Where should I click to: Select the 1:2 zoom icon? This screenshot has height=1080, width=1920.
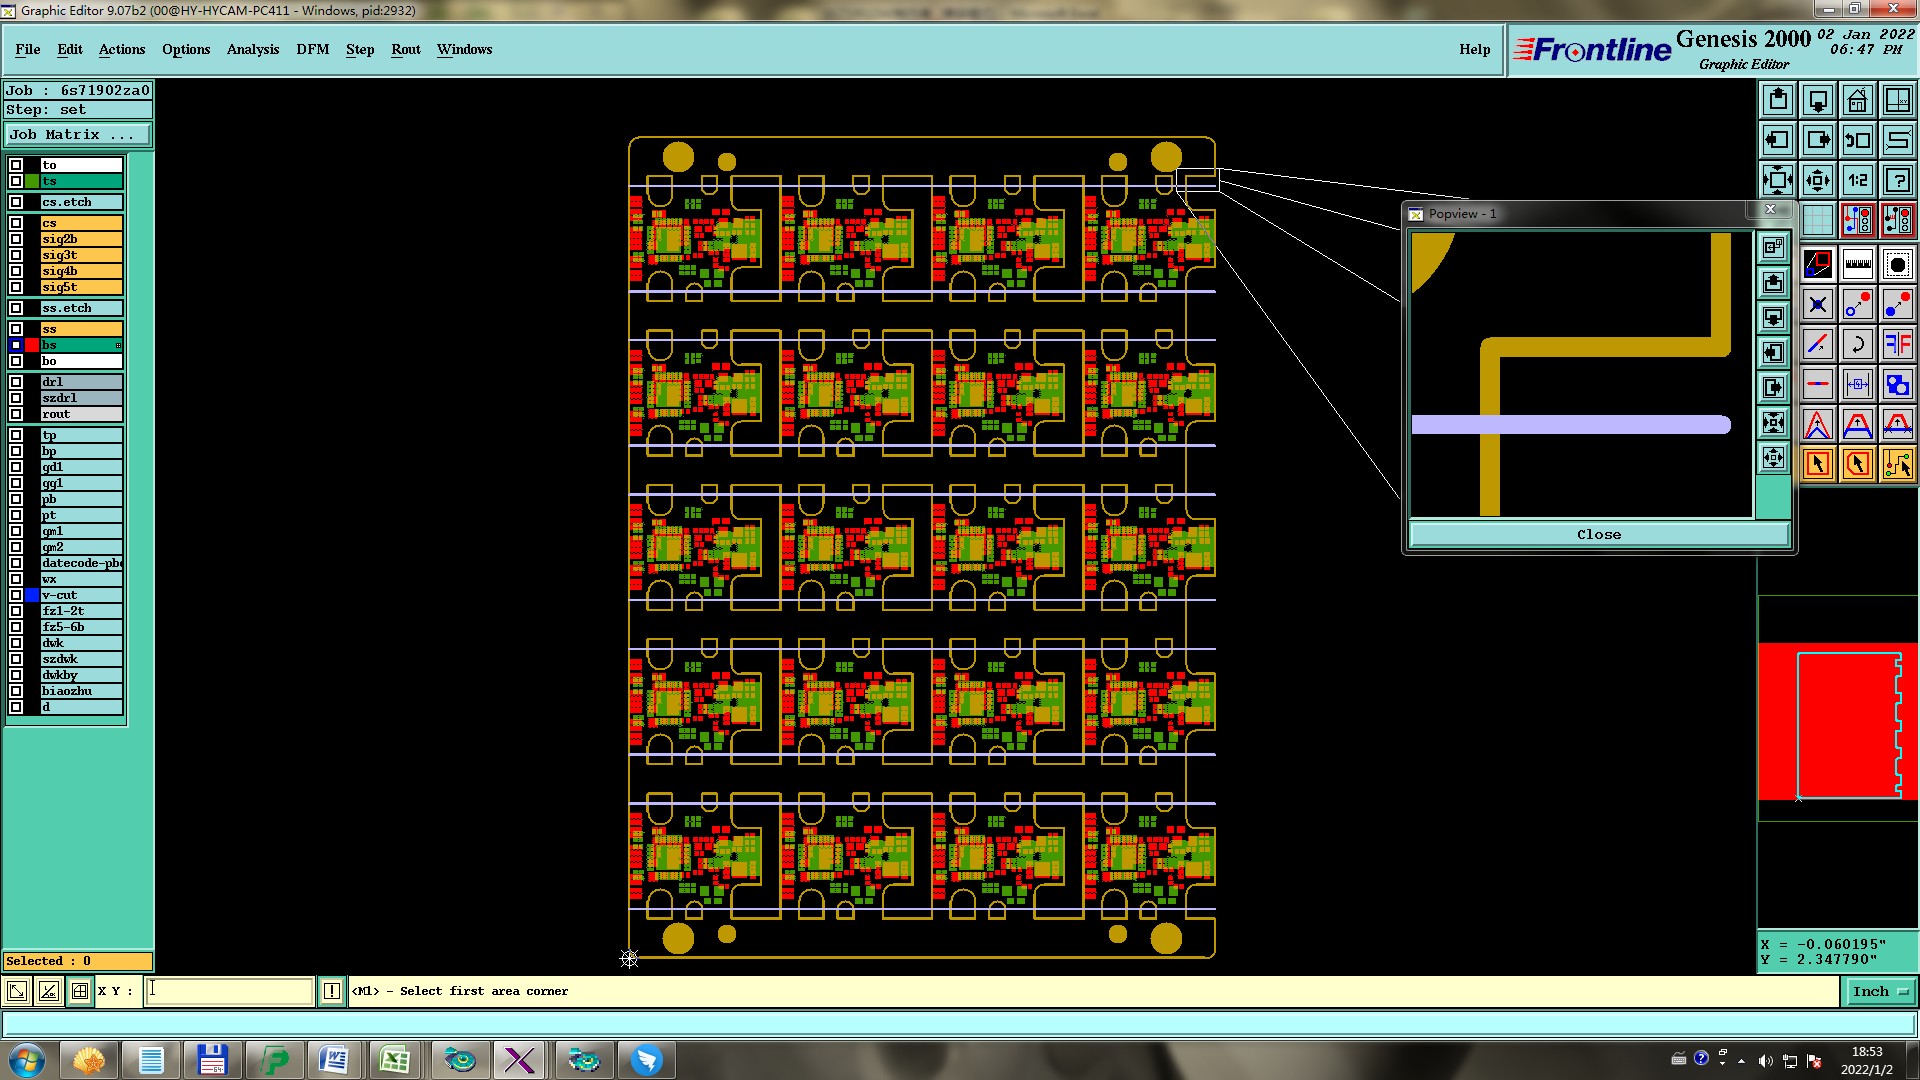(x=1857, y=180)
